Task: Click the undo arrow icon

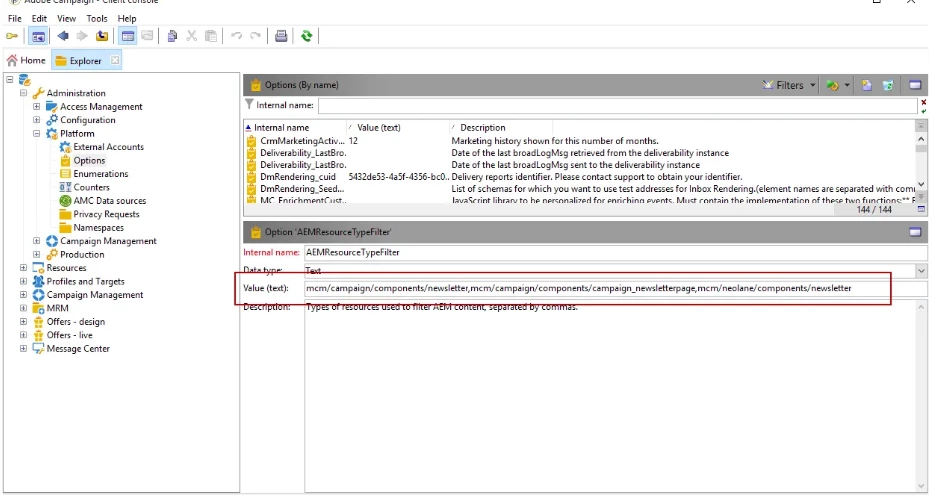Action: pos(236,36)
